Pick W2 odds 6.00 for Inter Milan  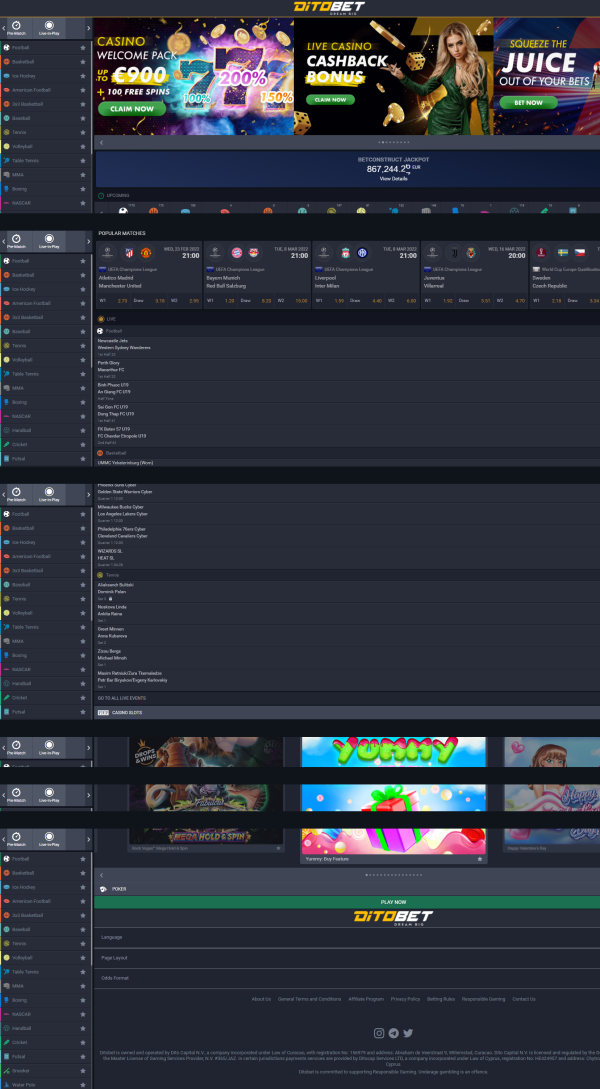point(401,301)
